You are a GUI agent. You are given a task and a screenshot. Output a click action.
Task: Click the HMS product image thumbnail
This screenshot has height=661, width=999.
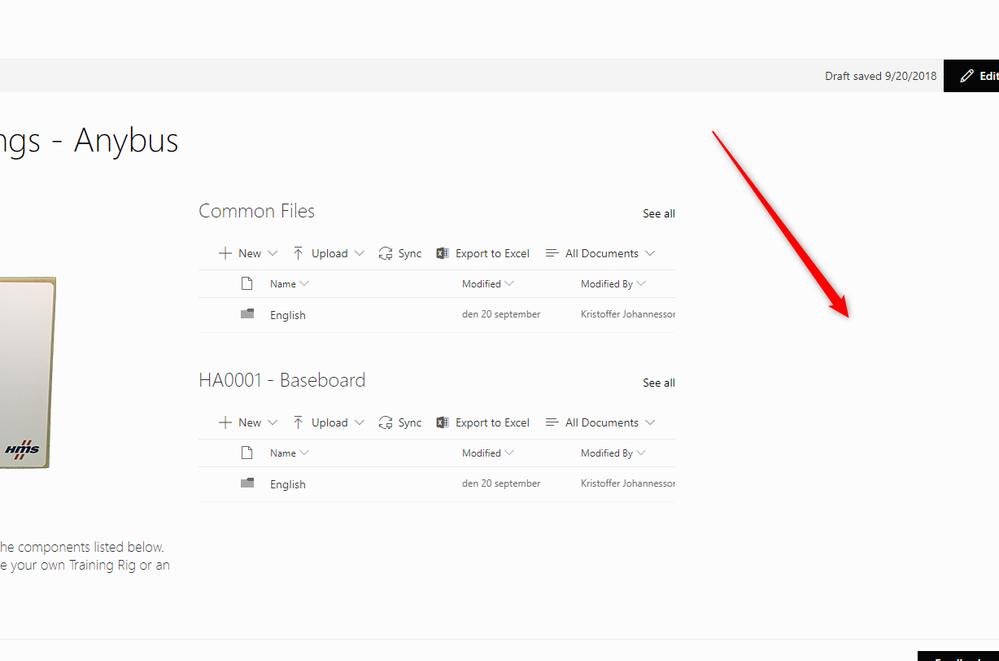click(25, 373)
